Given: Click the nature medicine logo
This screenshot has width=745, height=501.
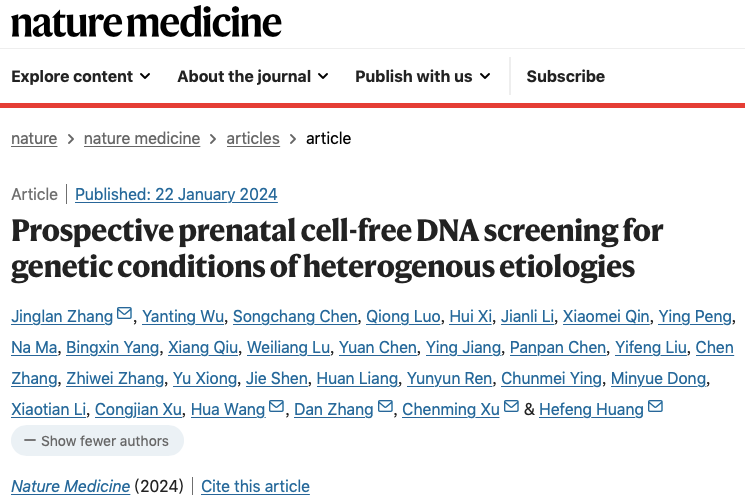Looking at the screenshot, I should point(146,22).
